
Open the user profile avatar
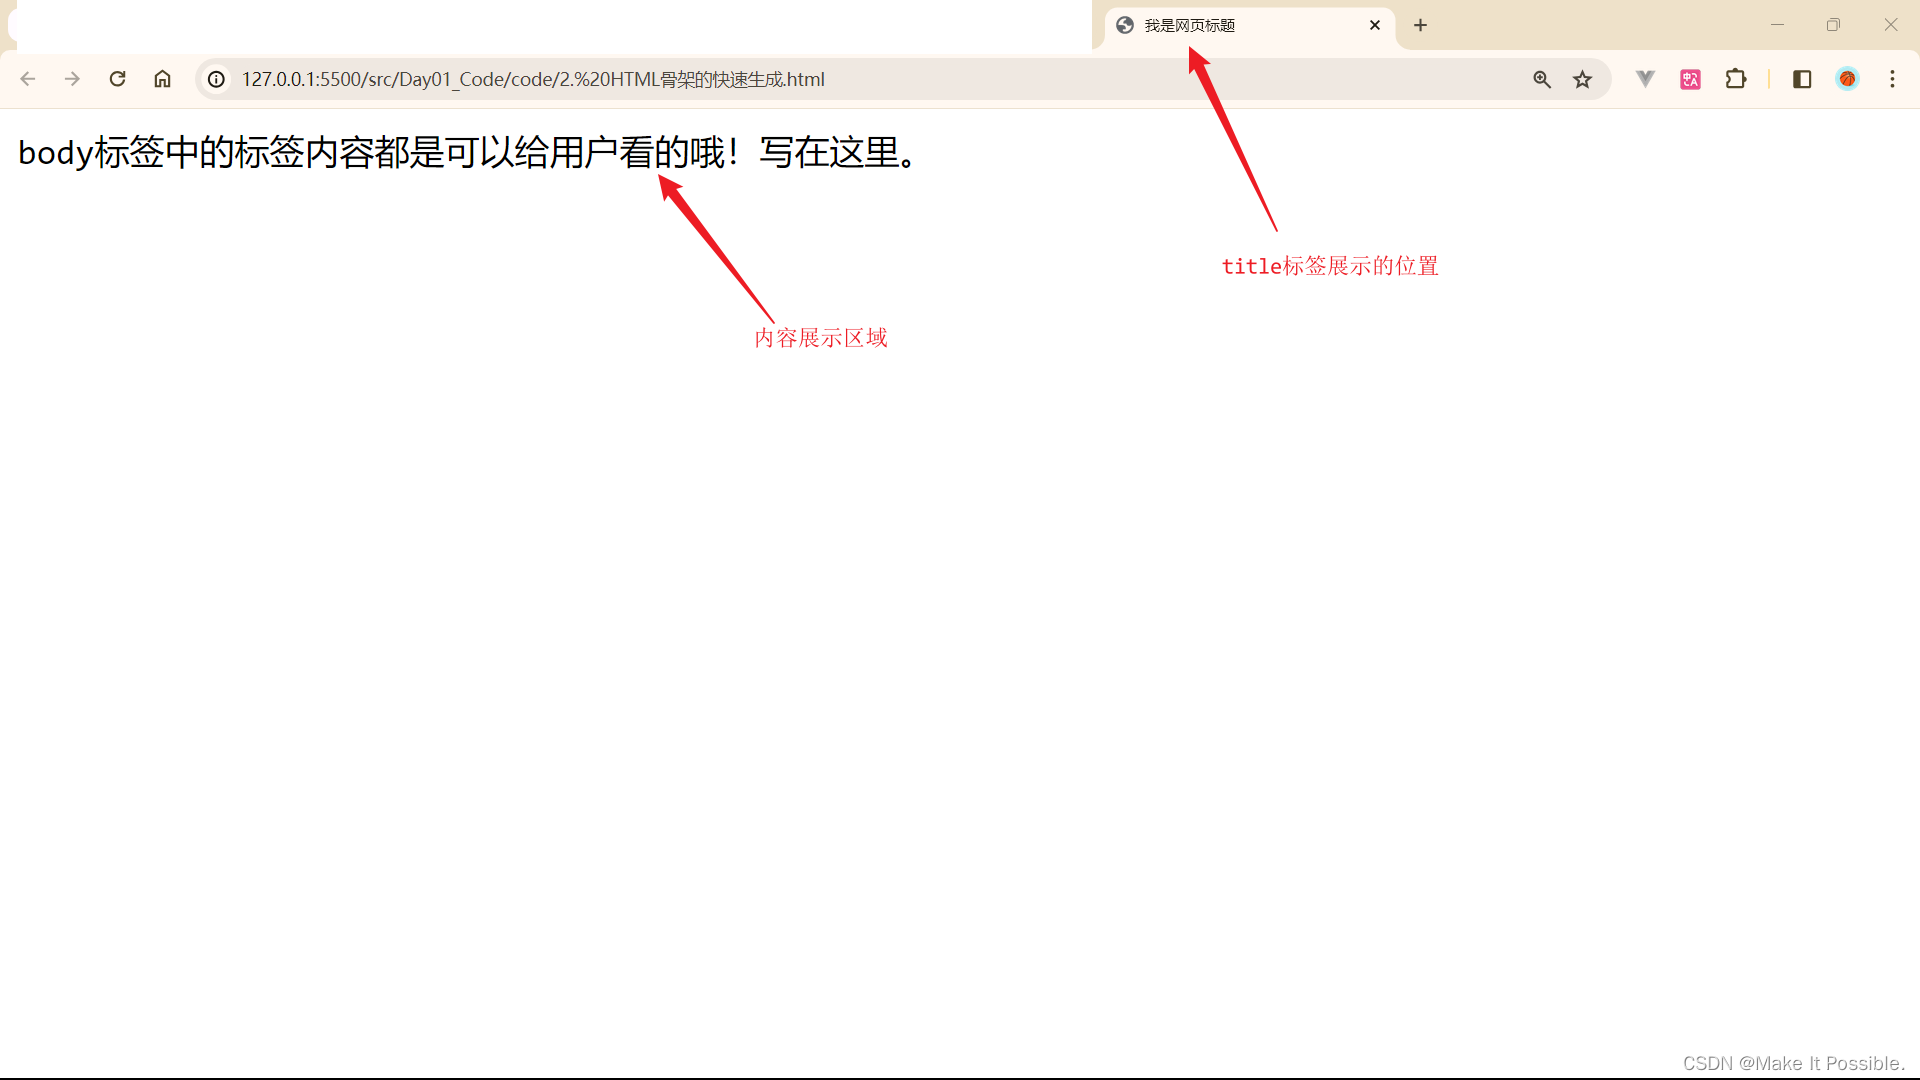coord(1847,79)
